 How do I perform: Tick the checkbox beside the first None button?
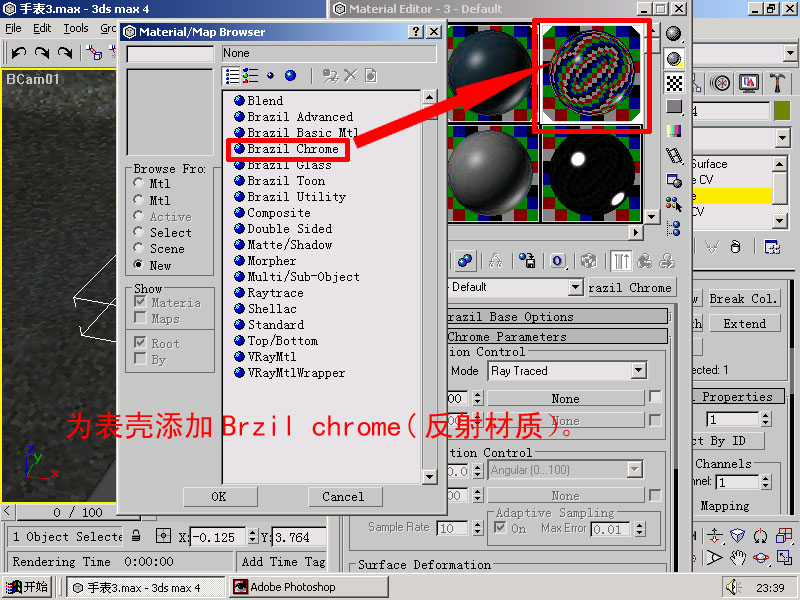655,396
